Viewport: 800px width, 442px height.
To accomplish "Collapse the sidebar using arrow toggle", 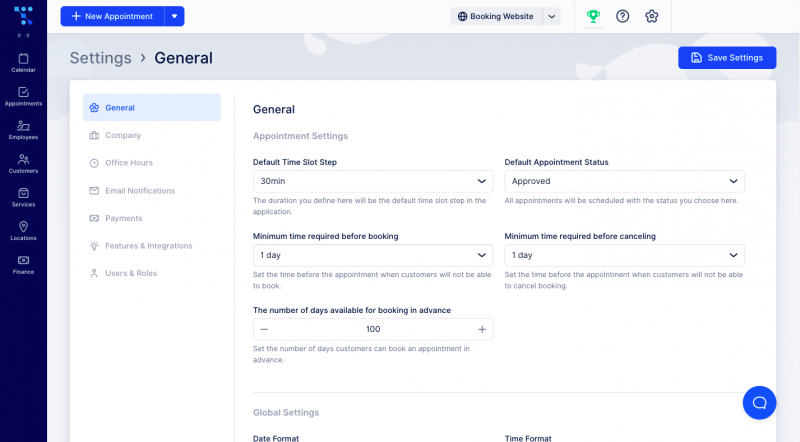I will pos(23,35).
